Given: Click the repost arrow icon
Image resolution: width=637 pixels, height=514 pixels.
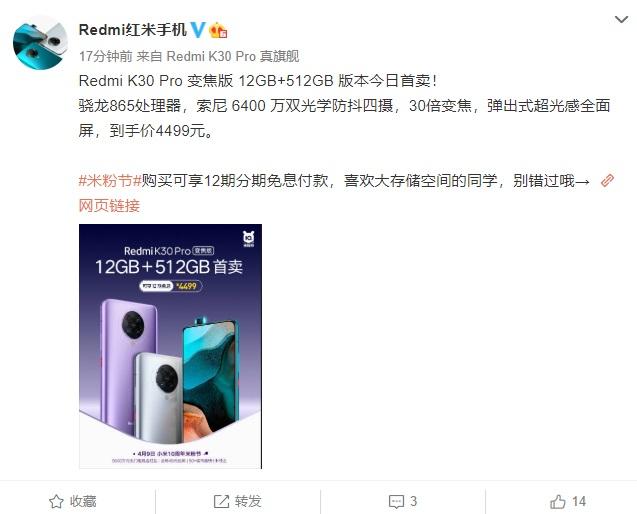Looking at the screenshot, I should pyautogui.click(x=221, y=501).
